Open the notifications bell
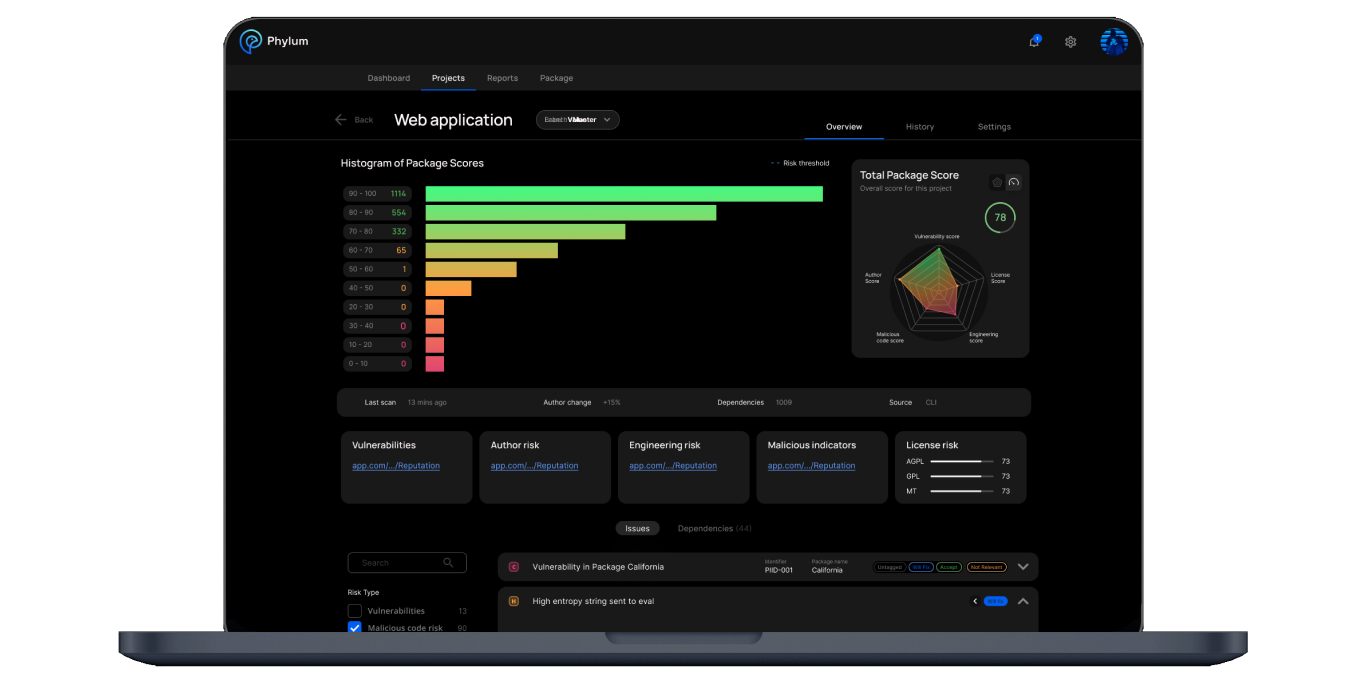The width and height of the screenshot is (1368, 694). [1034, 42]
